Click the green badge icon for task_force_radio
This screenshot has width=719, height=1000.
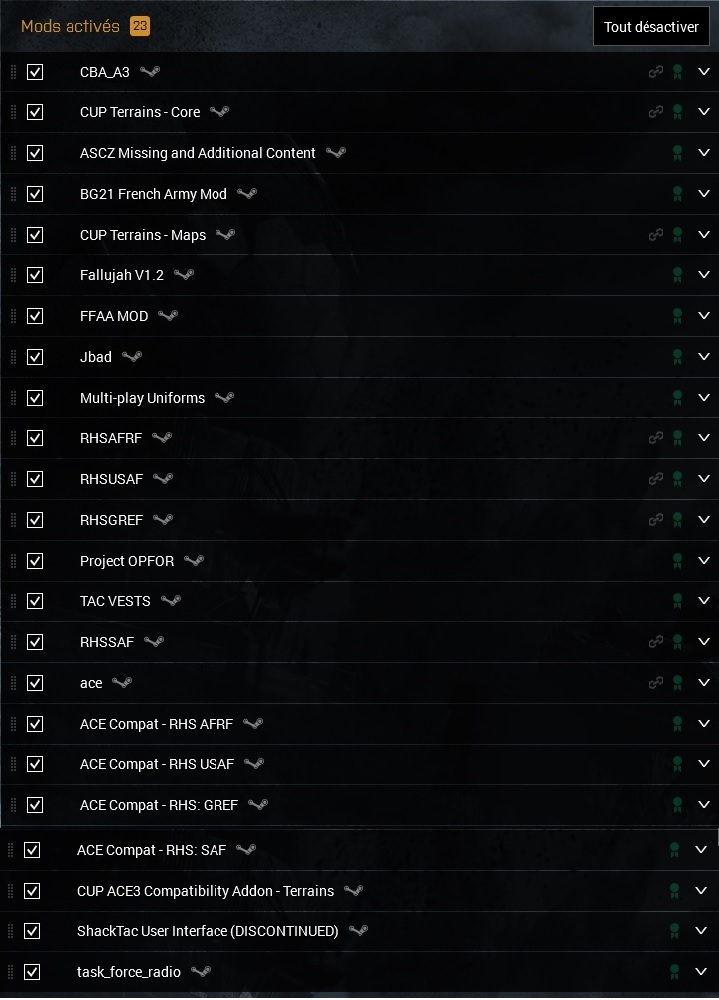pyautogui.click(x=674, y=972)
